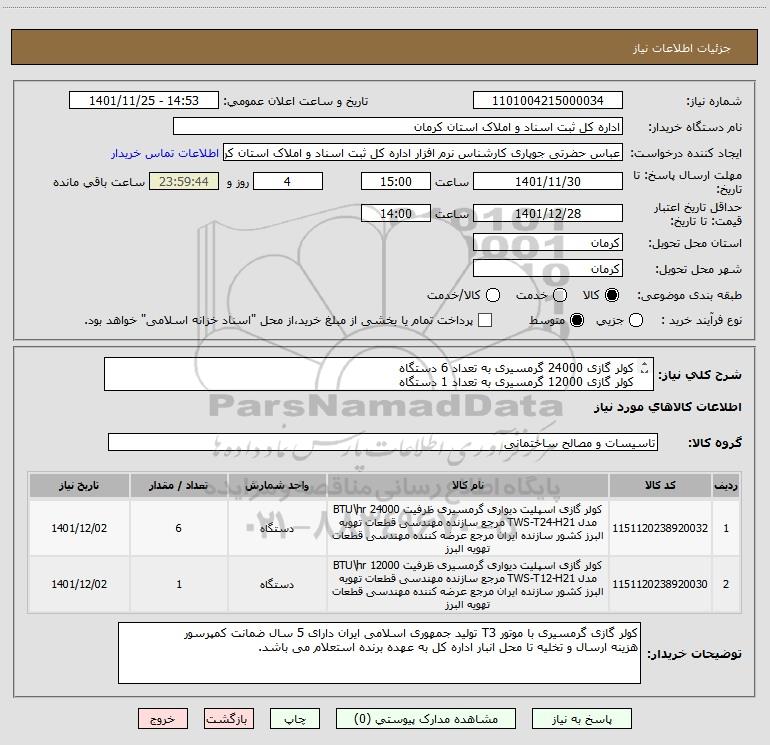
Task: Click the buyer organization name field
Action: [x=398, y=127]
